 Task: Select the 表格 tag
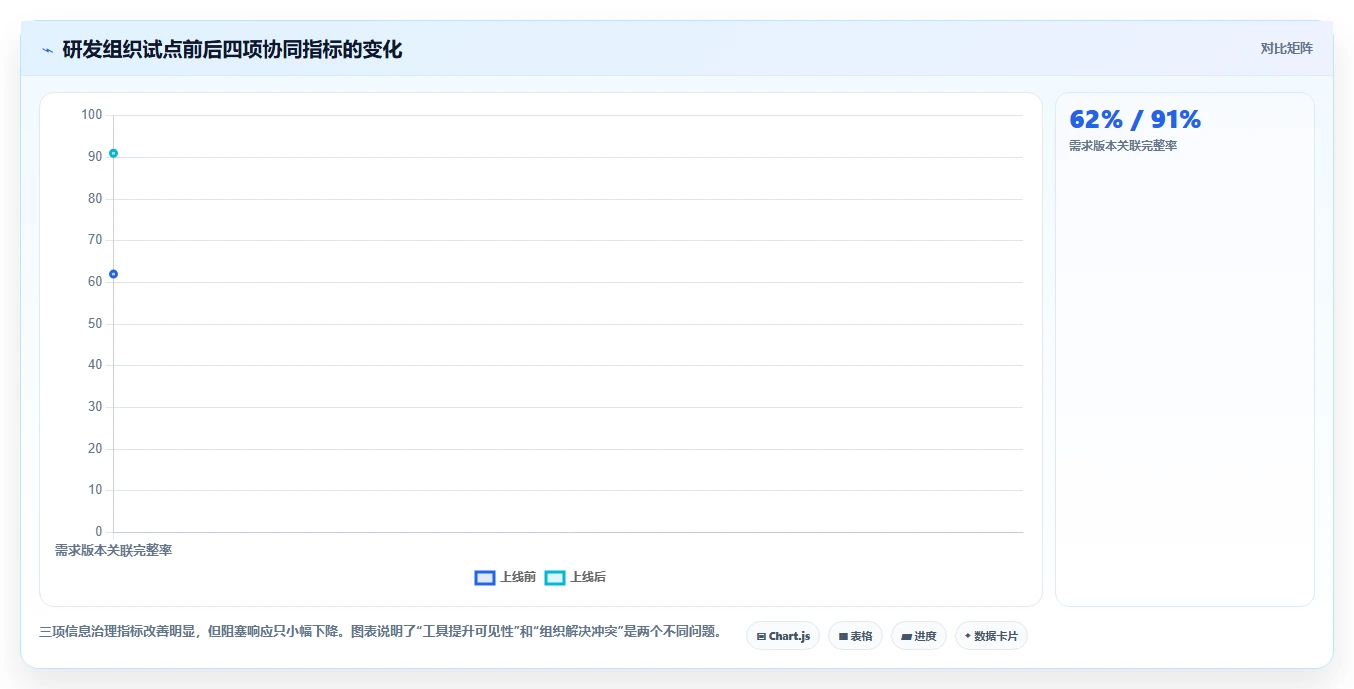point(855,636)
